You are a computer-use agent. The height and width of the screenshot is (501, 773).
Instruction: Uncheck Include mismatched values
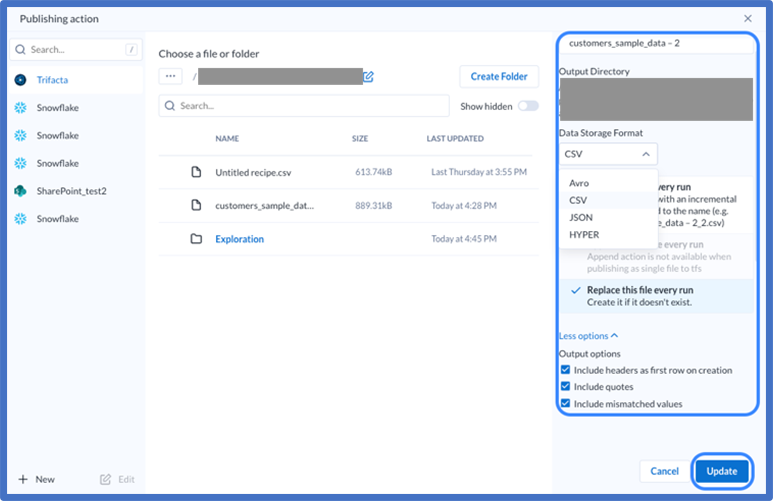click(x=565, y=403)
